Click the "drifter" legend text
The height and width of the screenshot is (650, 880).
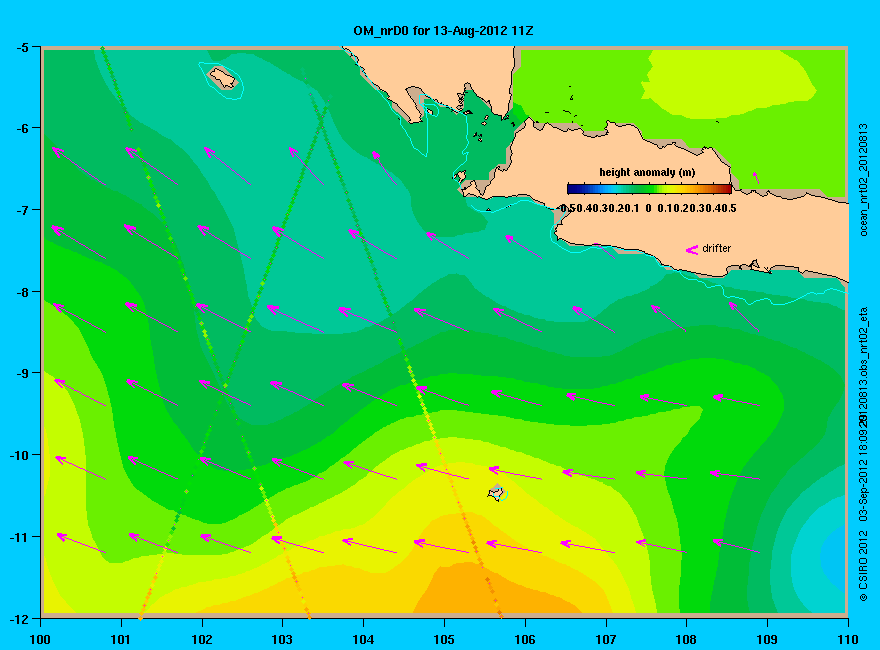tap(717, 248)
